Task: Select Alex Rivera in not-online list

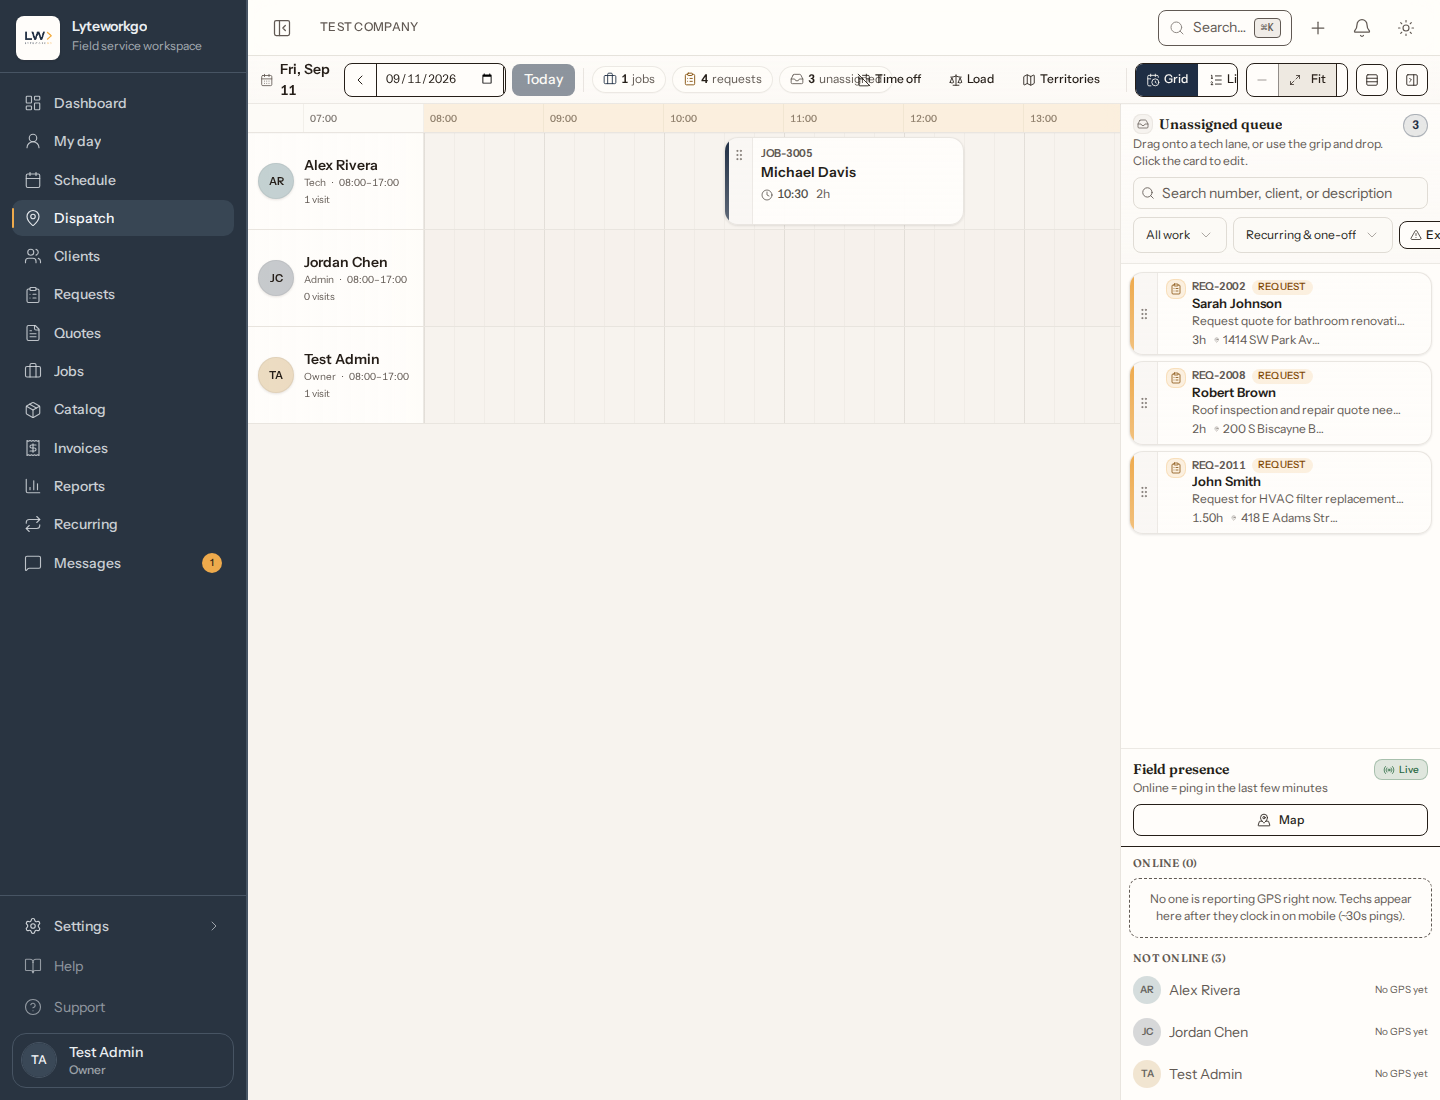Action: 1280,990
